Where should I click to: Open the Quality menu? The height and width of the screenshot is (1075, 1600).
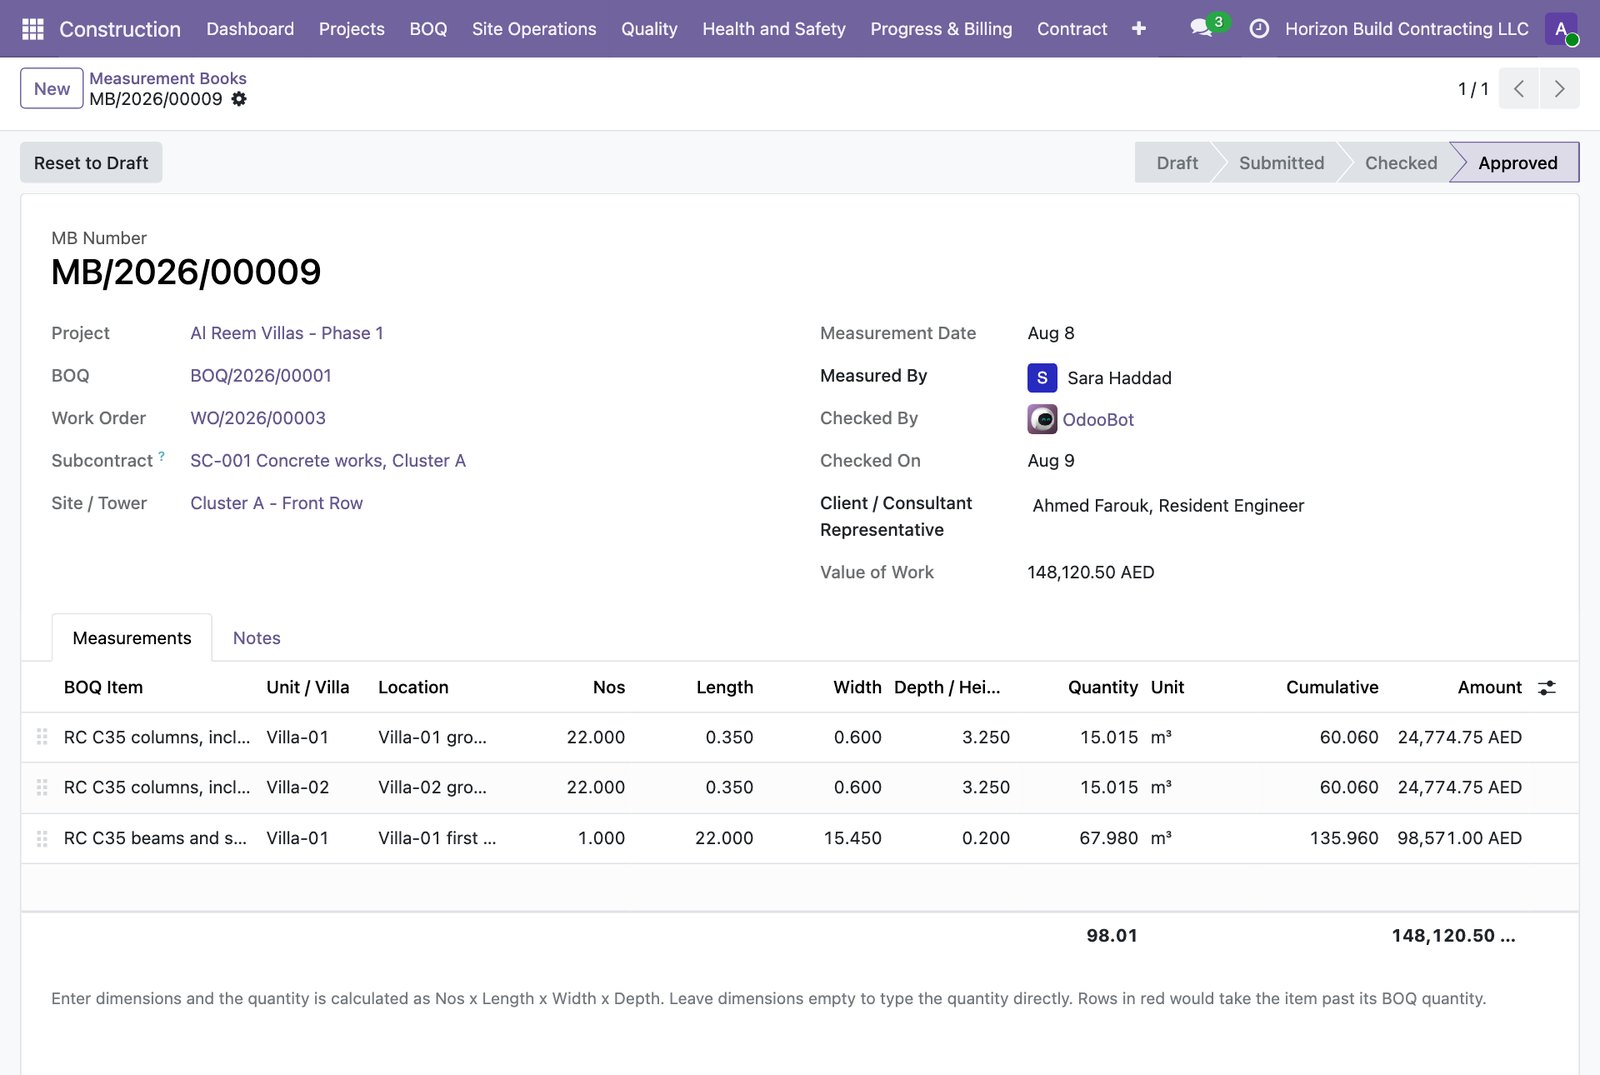(x=649, y=29)
